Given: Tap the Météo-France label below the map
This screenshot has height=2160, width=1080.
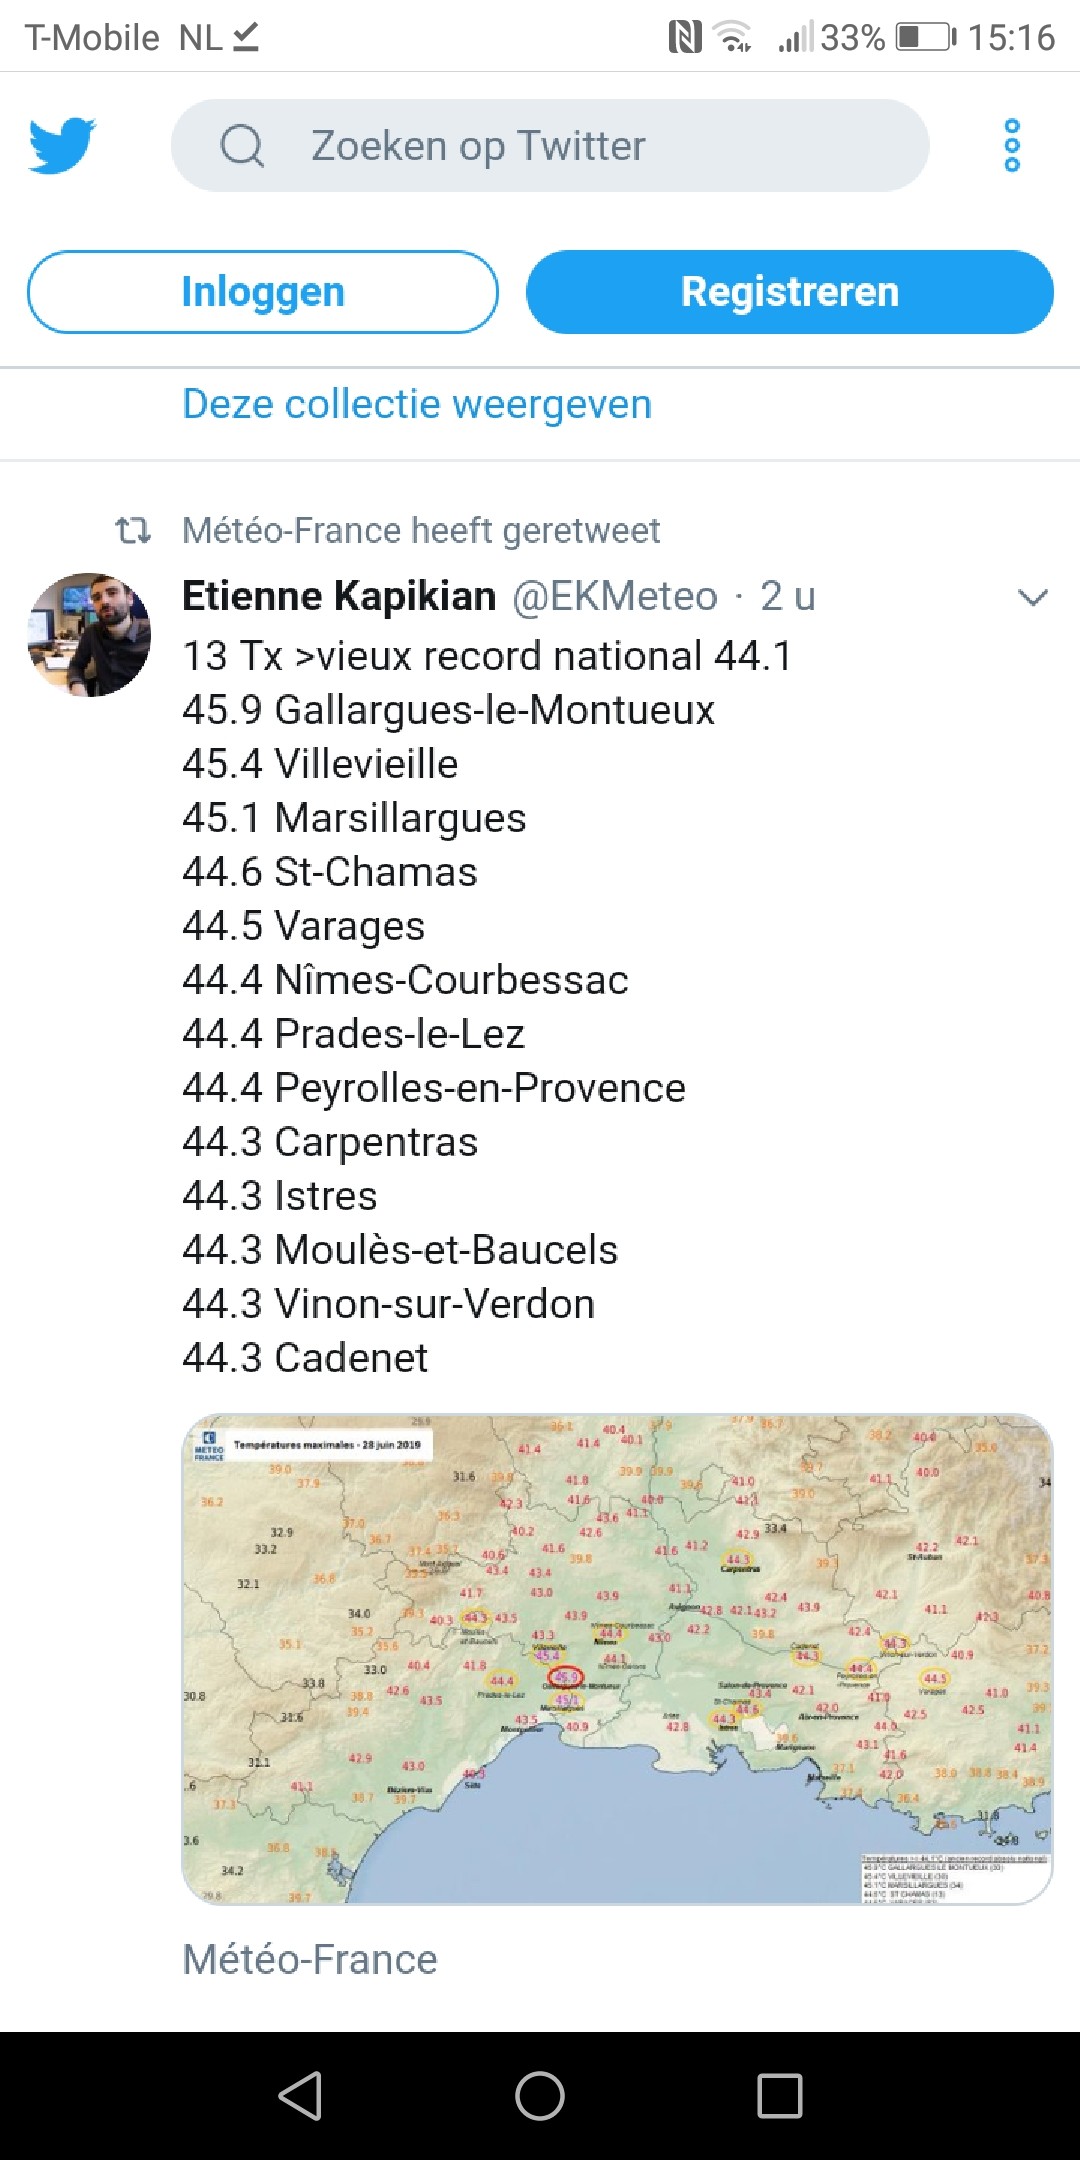Looking at the screenshot, I should pyautogui.click(x=310, y=1960).
